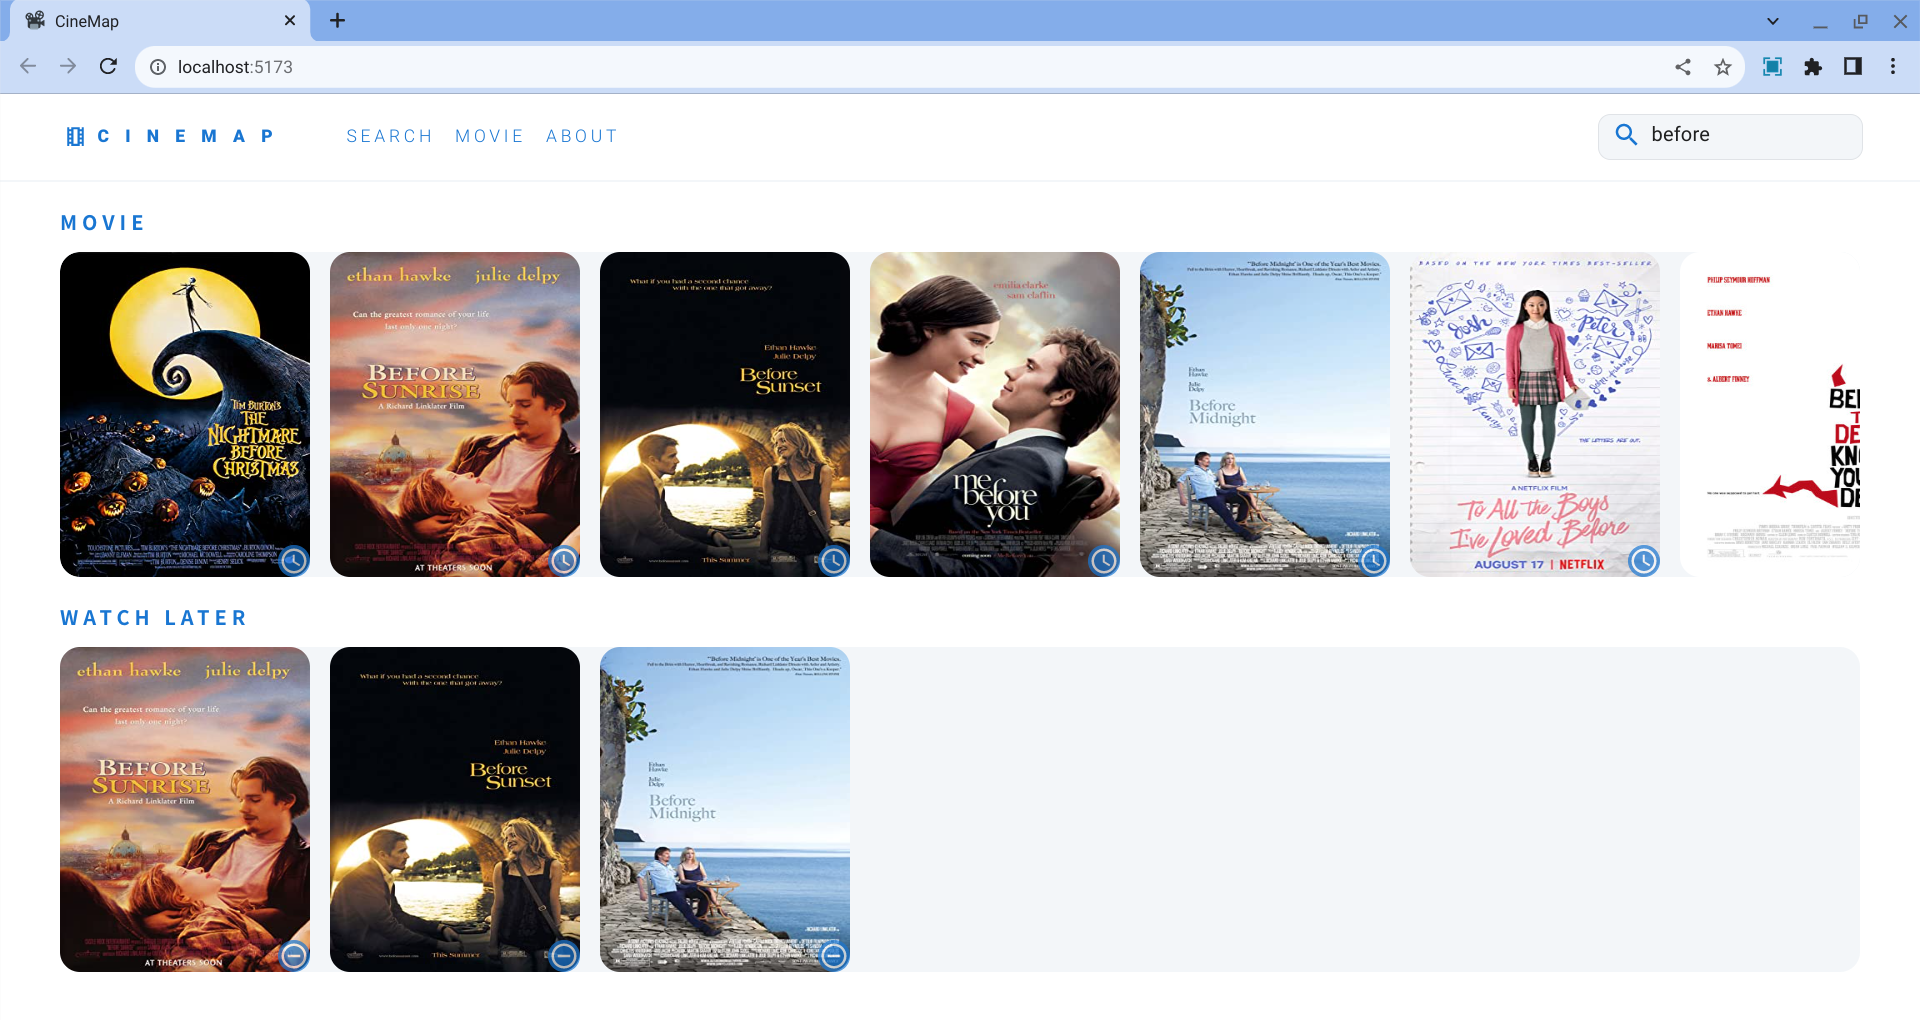Click clock icon on Before Midnight movie poster

(x=1374, y=561)
